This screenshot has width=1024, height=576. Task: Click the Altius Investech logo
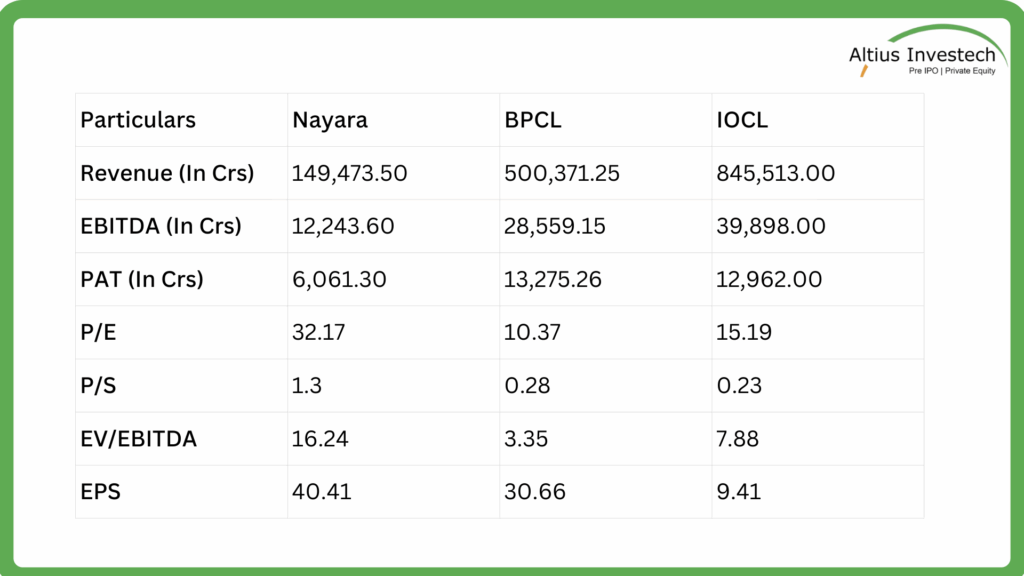pyautogui.click(x=921, y=54)
